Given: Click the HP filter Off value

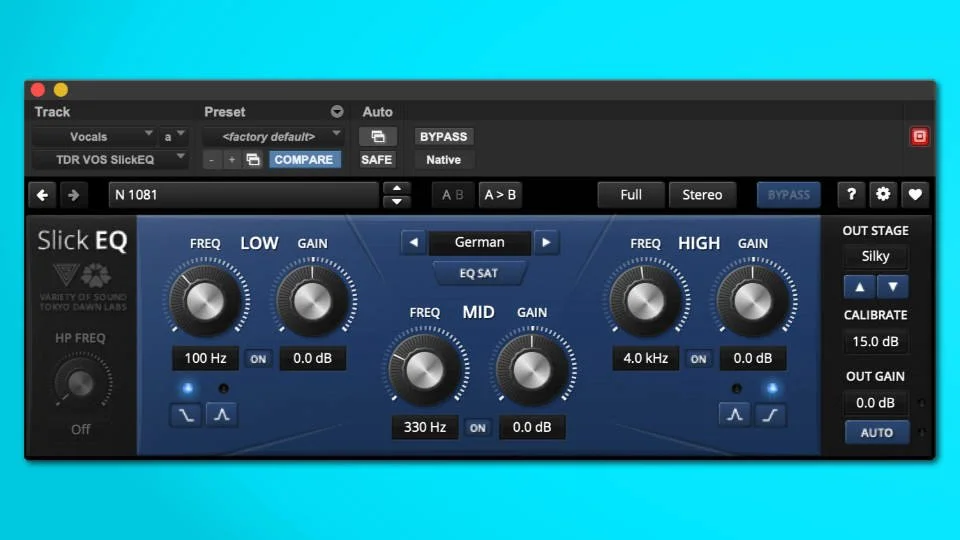Looking at the screenshot, I should coord(81,430).
